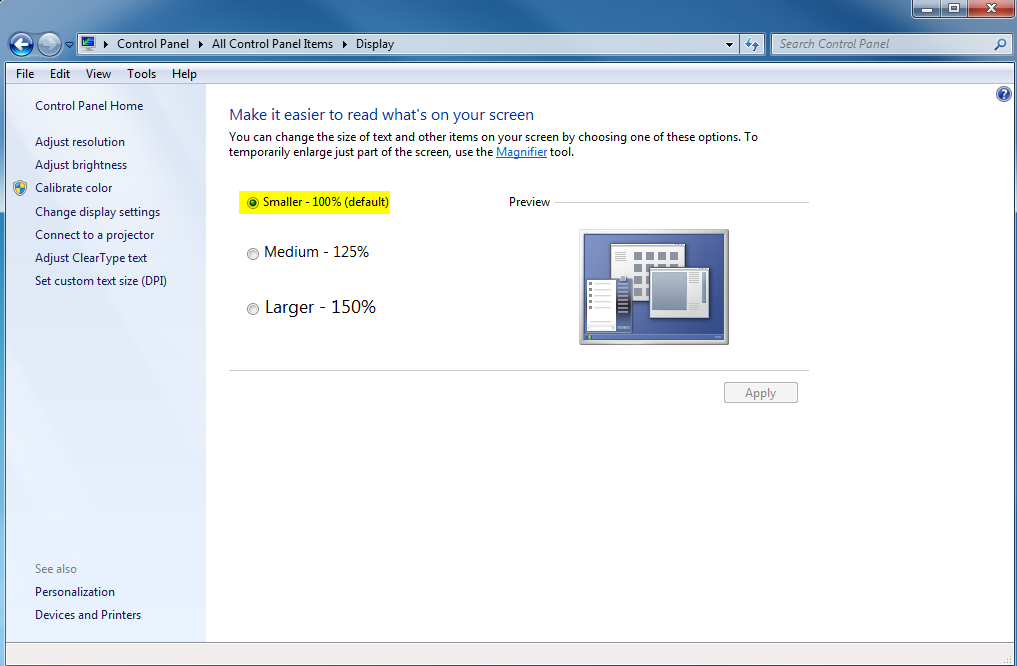Viewport: 1017px width, 666px height.
Task: Open Calibrate color link
Action: click(x=73, y=188)
